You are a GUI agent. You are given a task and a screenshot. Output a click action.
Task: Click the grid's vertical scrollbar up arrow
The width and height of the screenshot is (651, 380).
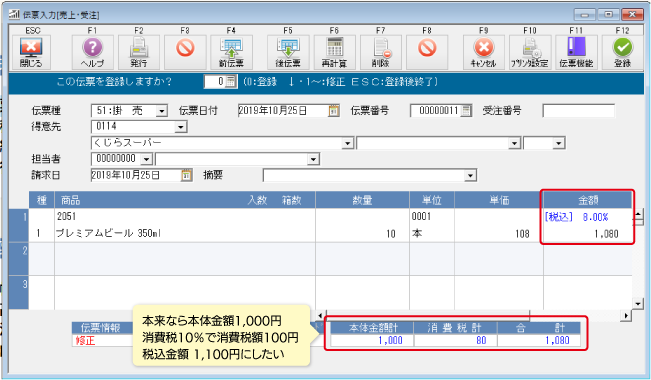638,215
